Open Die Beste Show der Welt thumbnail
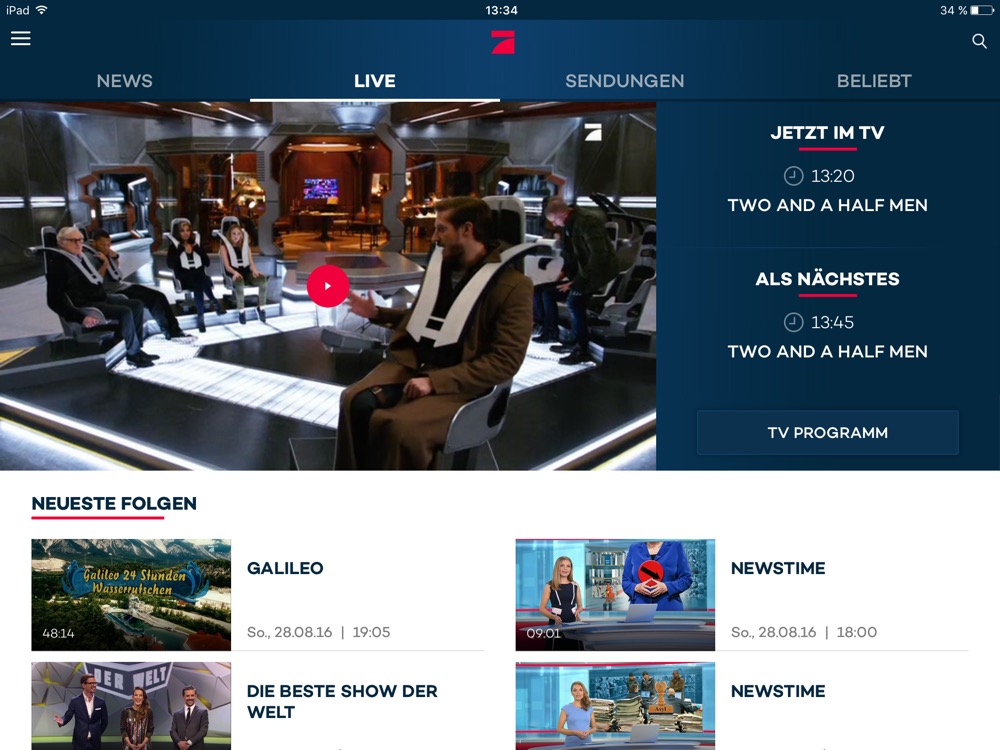The width and height of the screenshot is (1000, 750). click(x=131, y=706)
